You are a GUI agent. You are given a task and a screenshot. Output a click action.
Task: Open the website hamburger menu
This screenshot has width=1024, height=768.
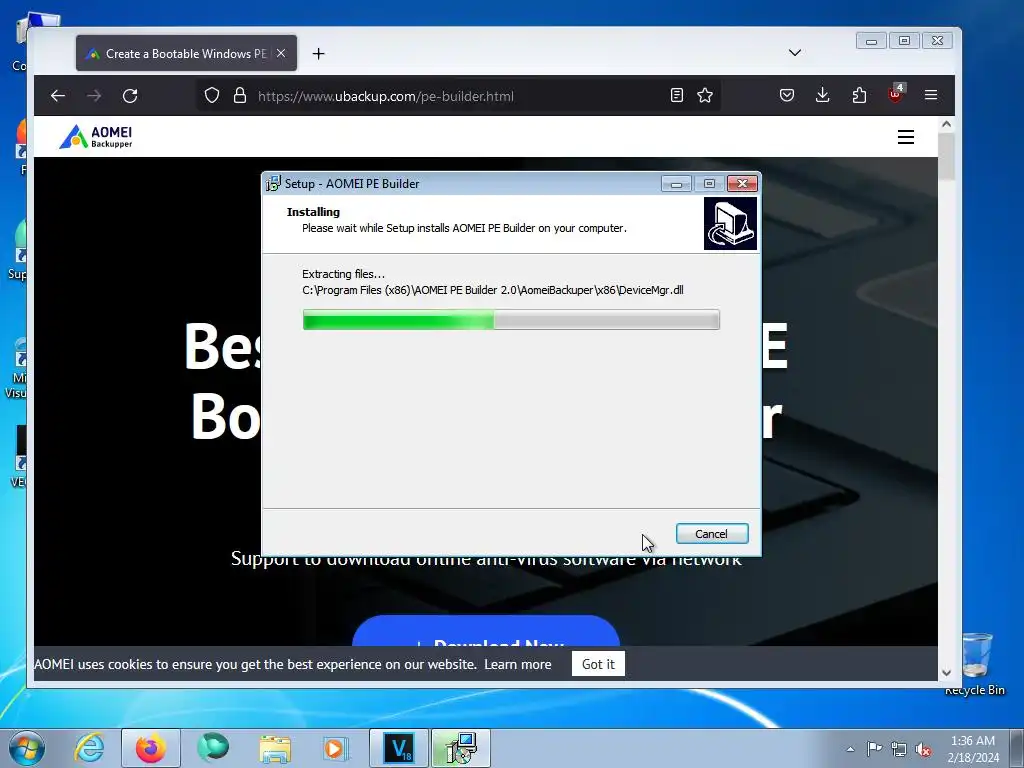click(905, 137)
